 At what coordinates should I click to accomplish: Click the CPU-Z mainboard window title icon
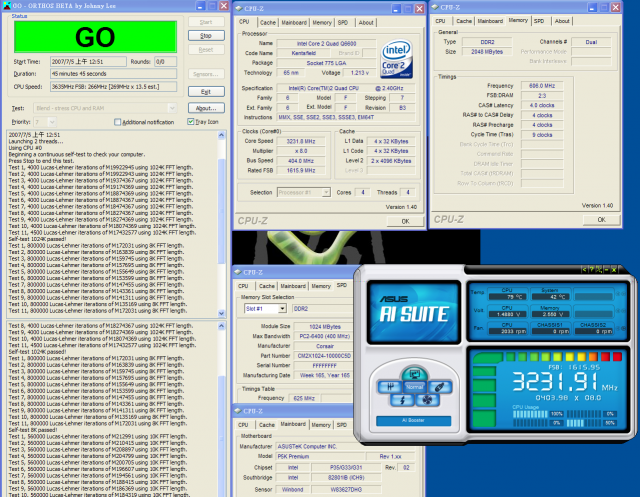pyautogui.click(x=238, y=410)
